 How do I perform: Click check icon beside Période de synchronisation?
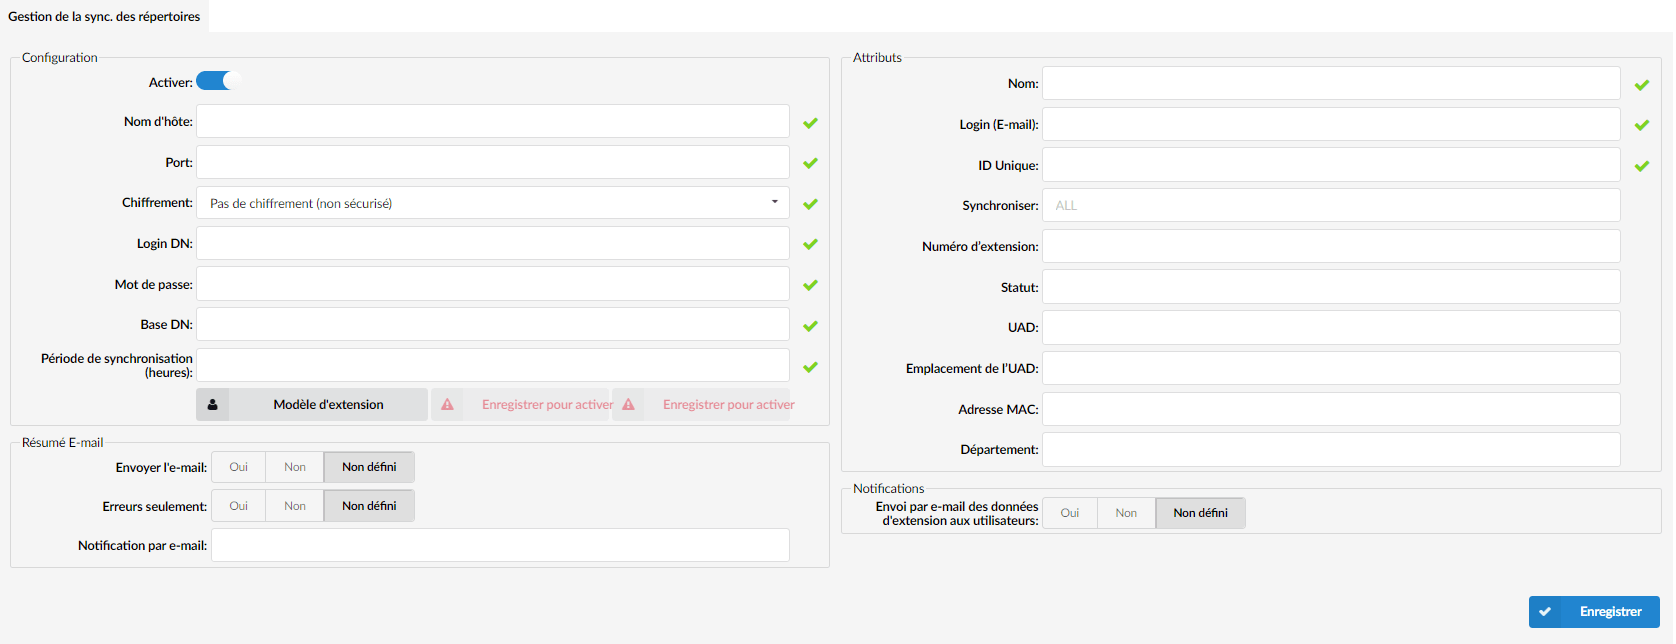click(x=810, y=367)
